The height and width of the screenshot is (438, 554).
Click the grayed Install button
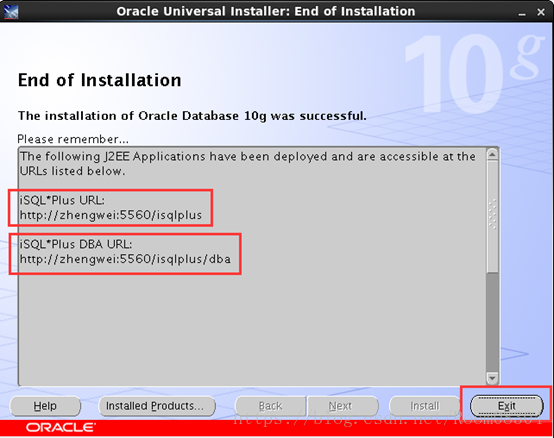point(425,406)
